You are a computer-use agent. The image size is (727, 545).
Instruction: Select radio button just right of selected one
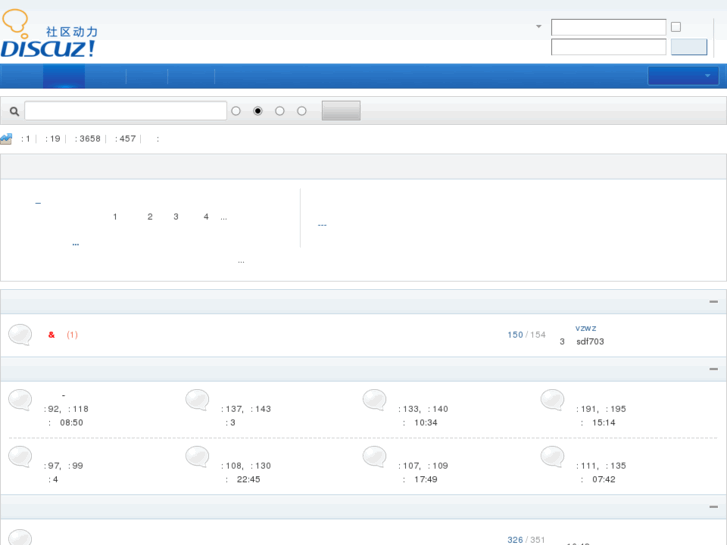click(280, 111)
